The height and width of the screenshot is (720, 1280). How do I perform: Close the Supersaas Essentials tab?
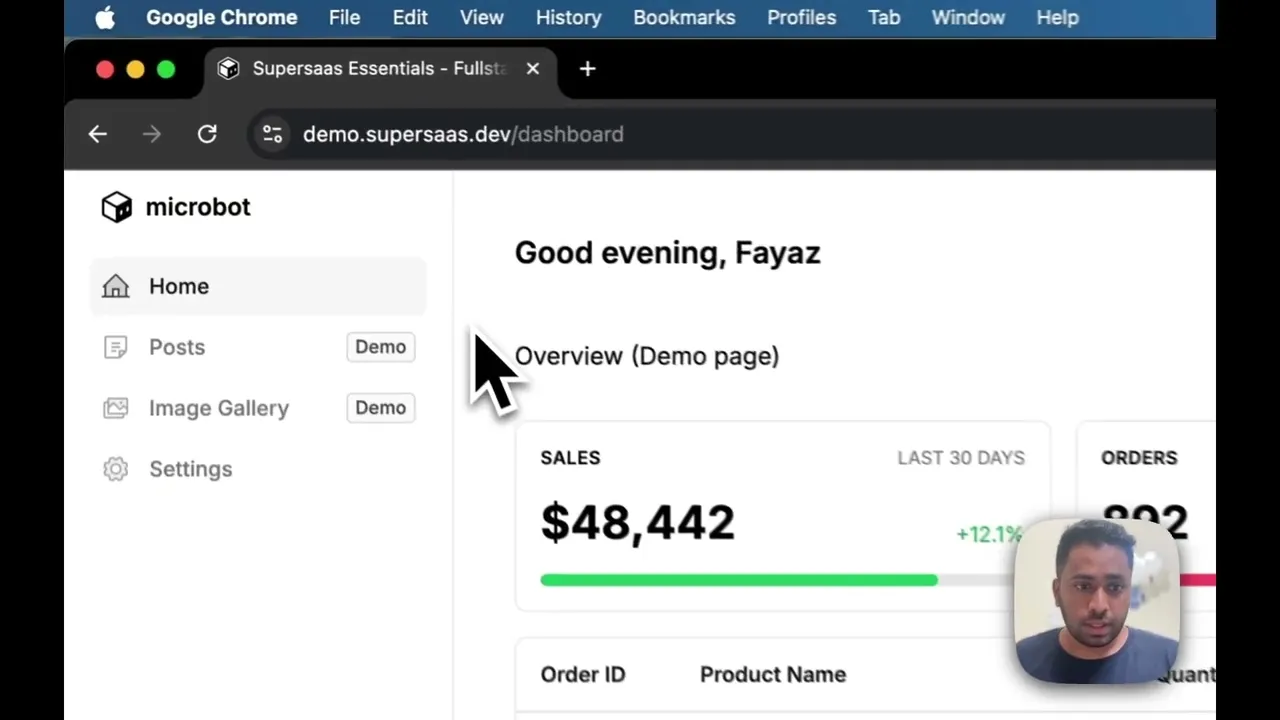coord(533,69)
